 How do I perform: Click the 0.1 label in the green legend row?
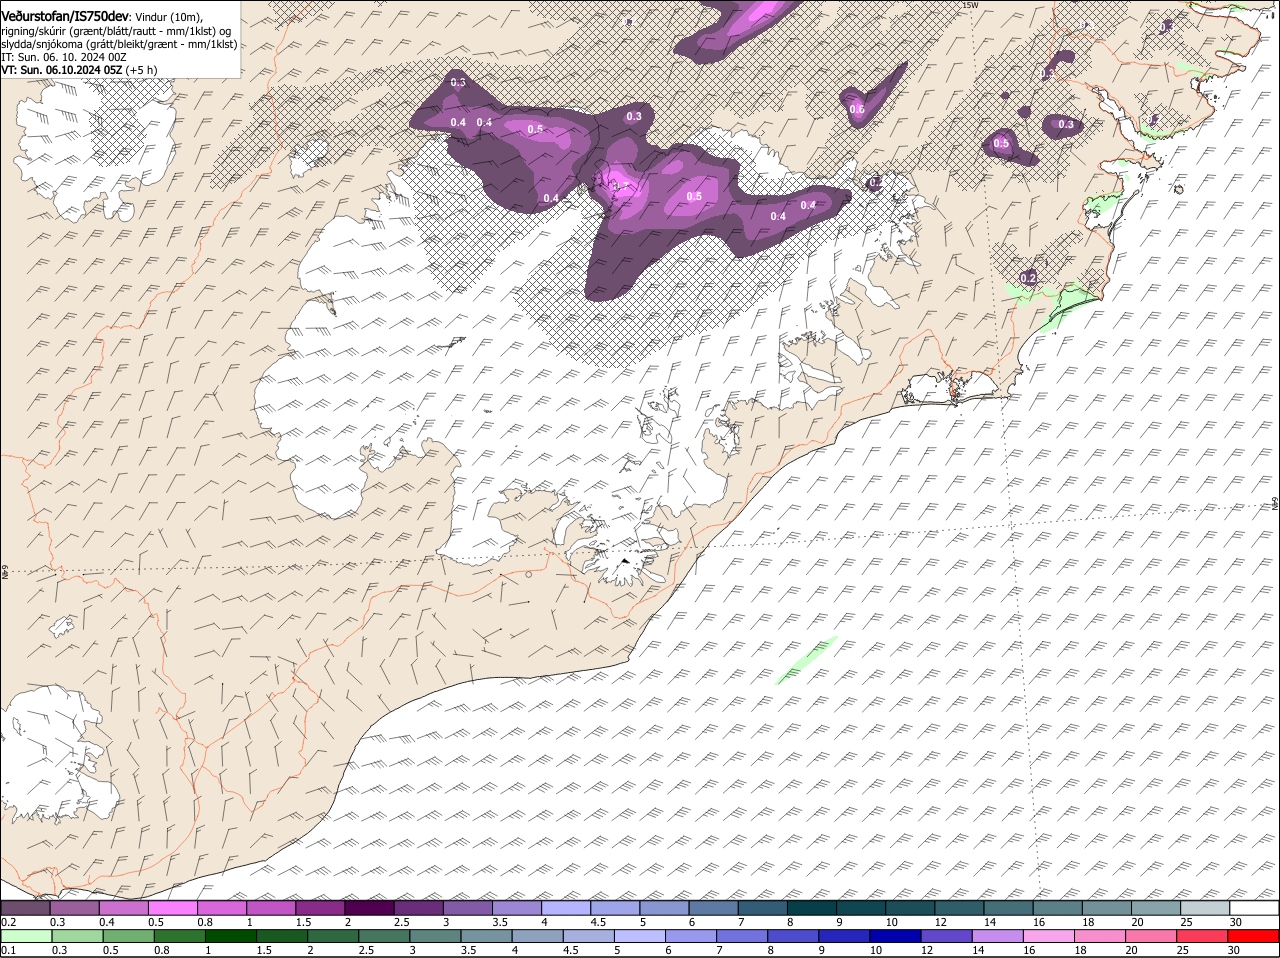click(x=9, y=950)
